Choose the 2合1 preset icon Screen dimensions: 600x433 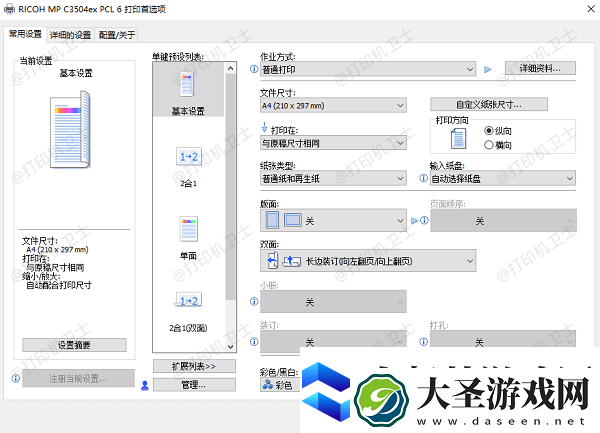[x=189, y=156]
